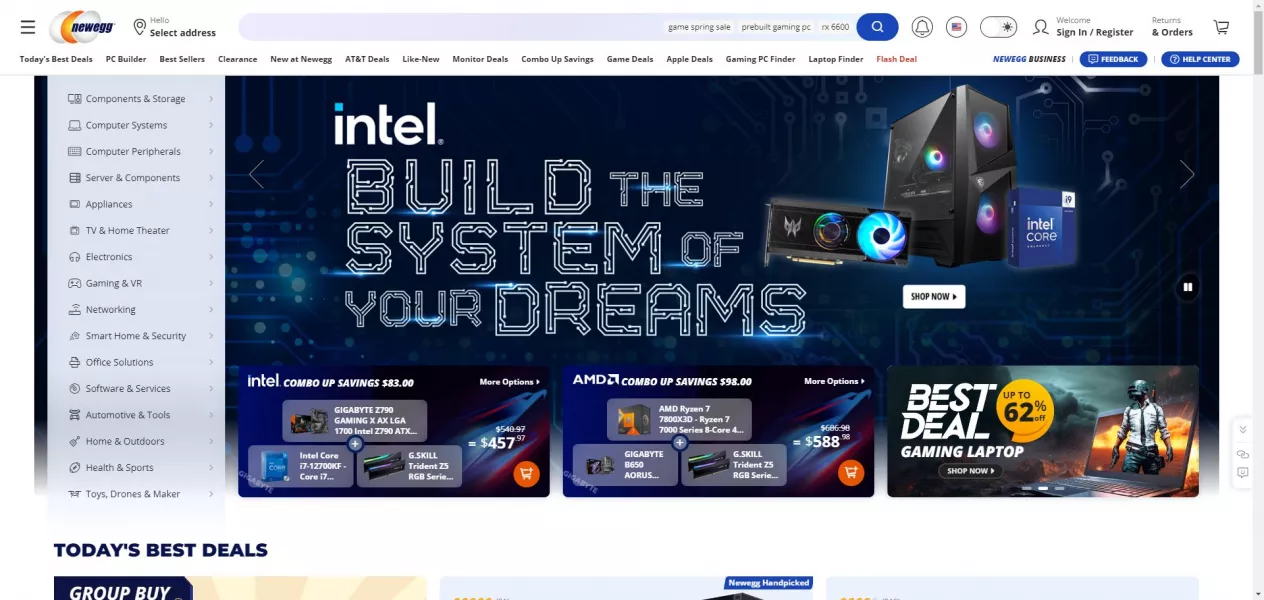Add AMD combo to cart
Image resolution: width=1264 pixels, height=600 pixels.
click(851, 473)
